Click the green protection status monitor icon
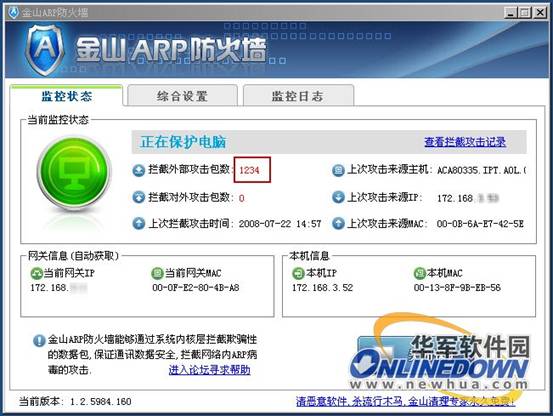 (x=74, y=173)
